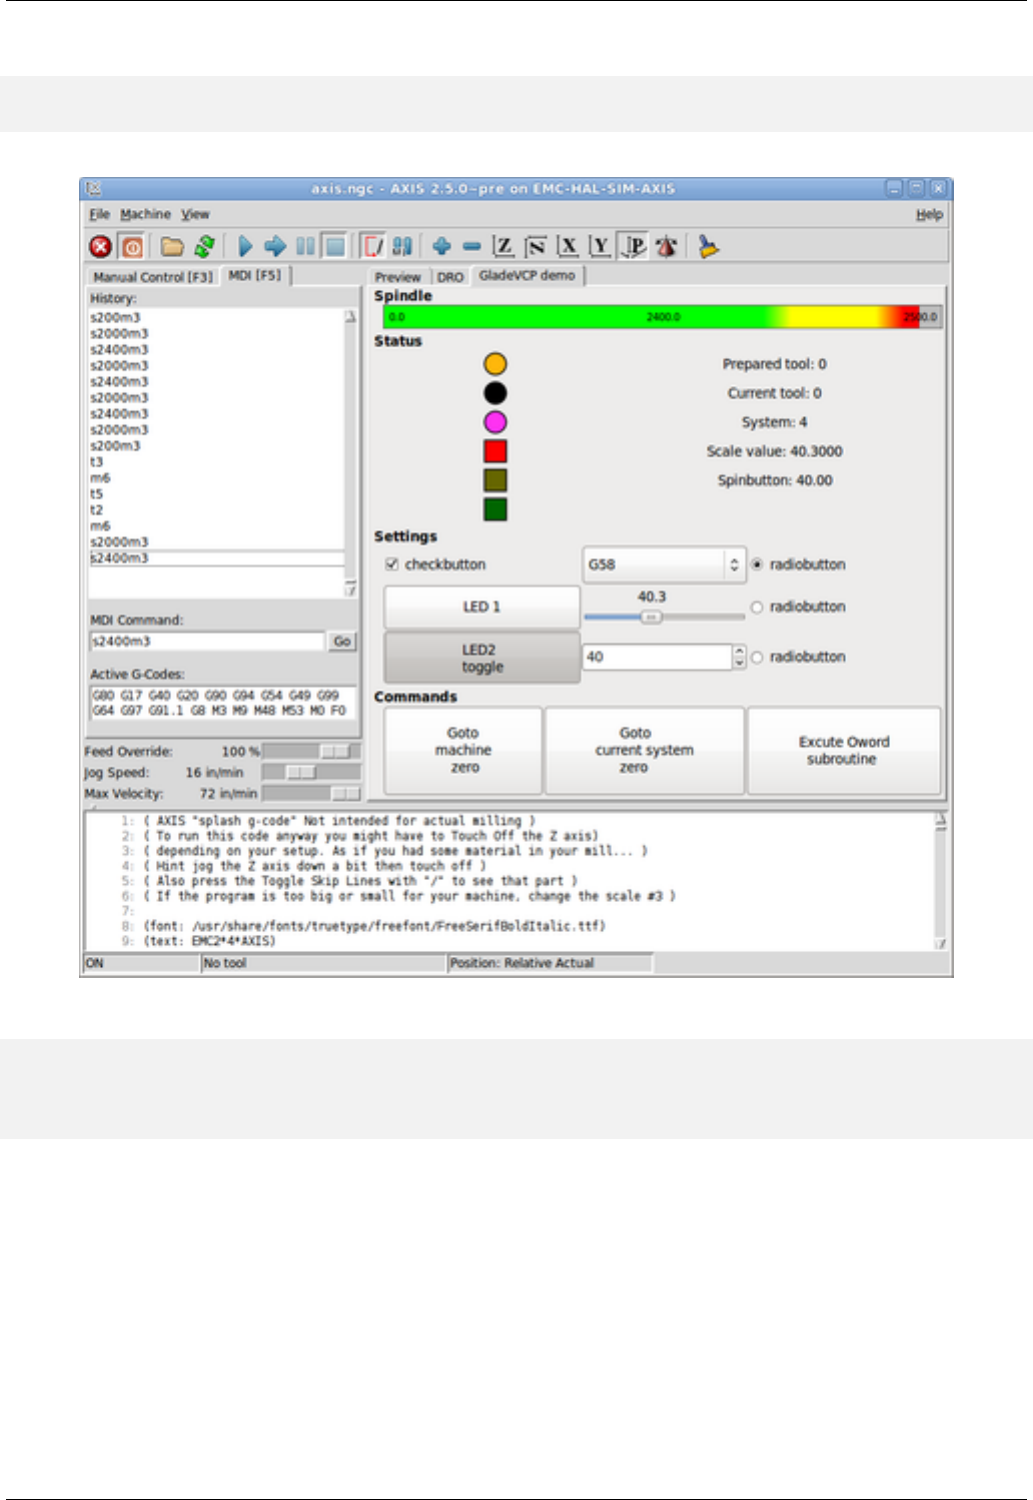The width and height of the screenshot is (1033, 1500).
Task: Switch to Z top view icon
Action: [x=504, y=246]
